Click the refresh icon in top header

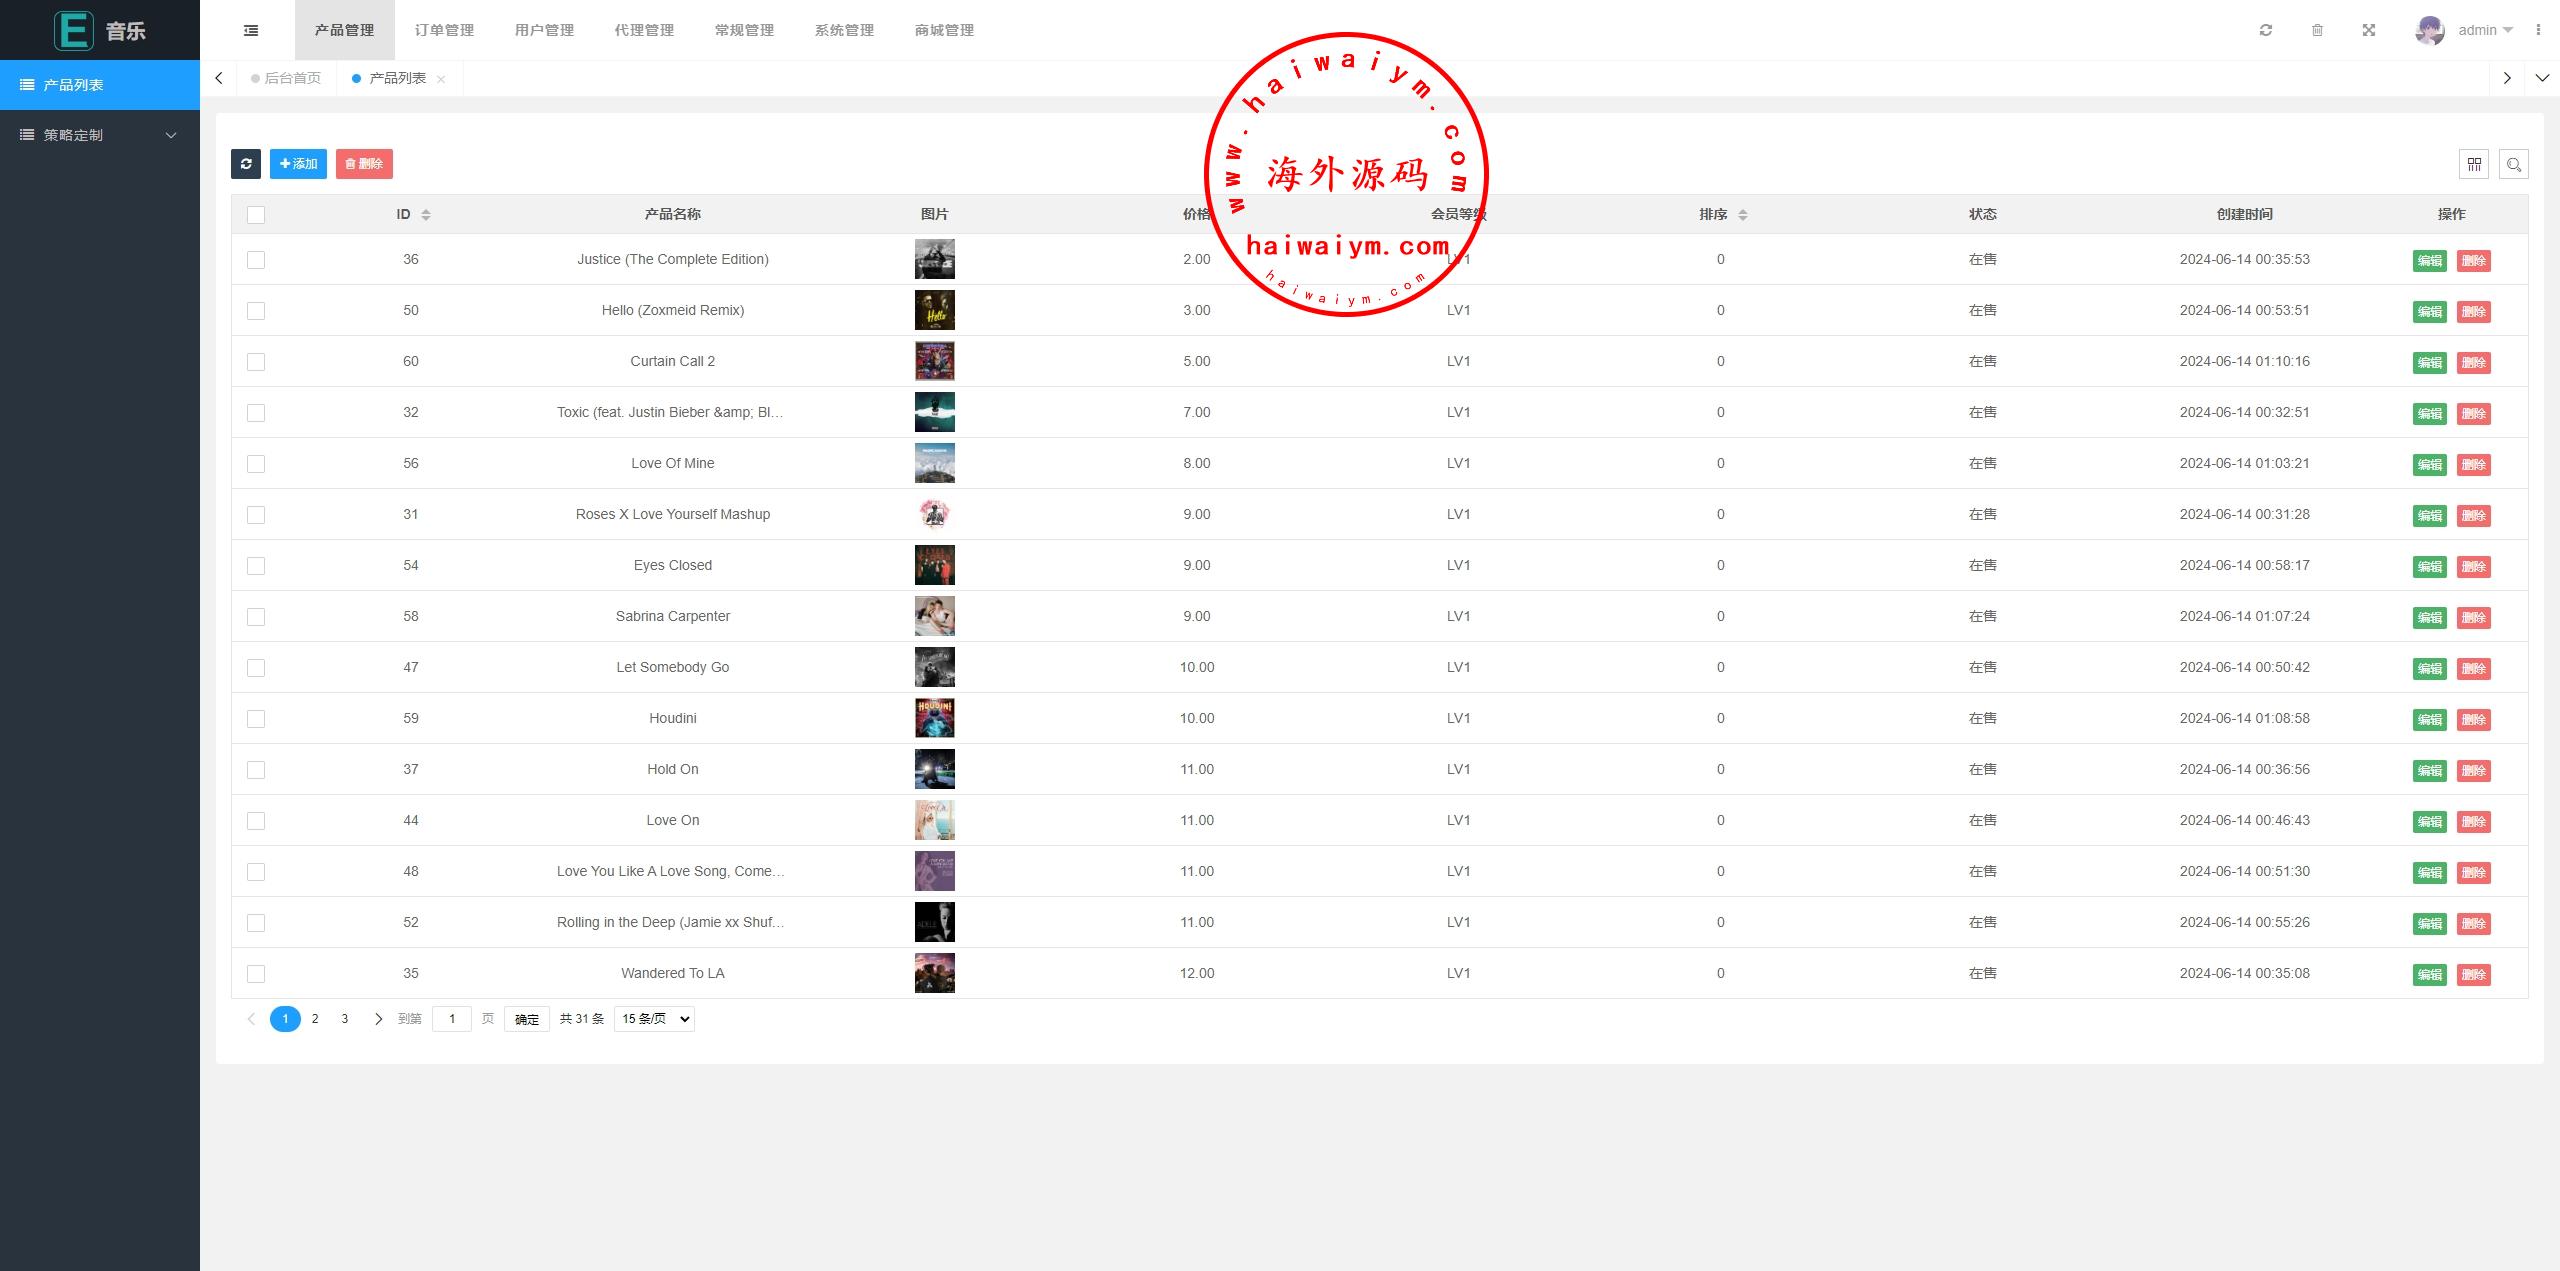pos(2266,30)
